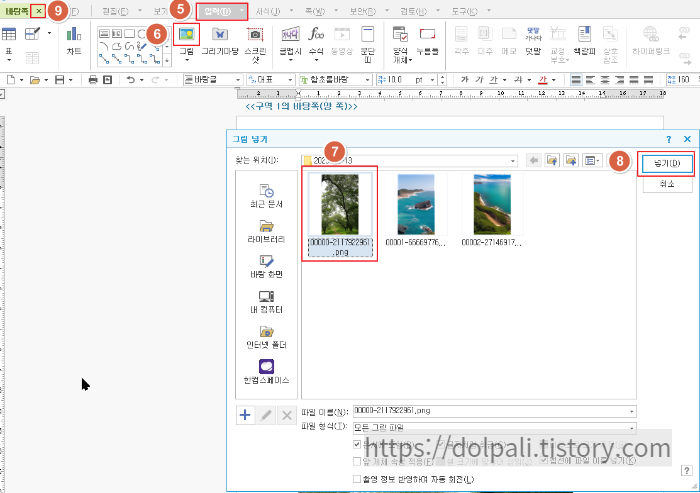The image size is (700, 493).
Task: Open the 쪽 menu
Action: 315,11
